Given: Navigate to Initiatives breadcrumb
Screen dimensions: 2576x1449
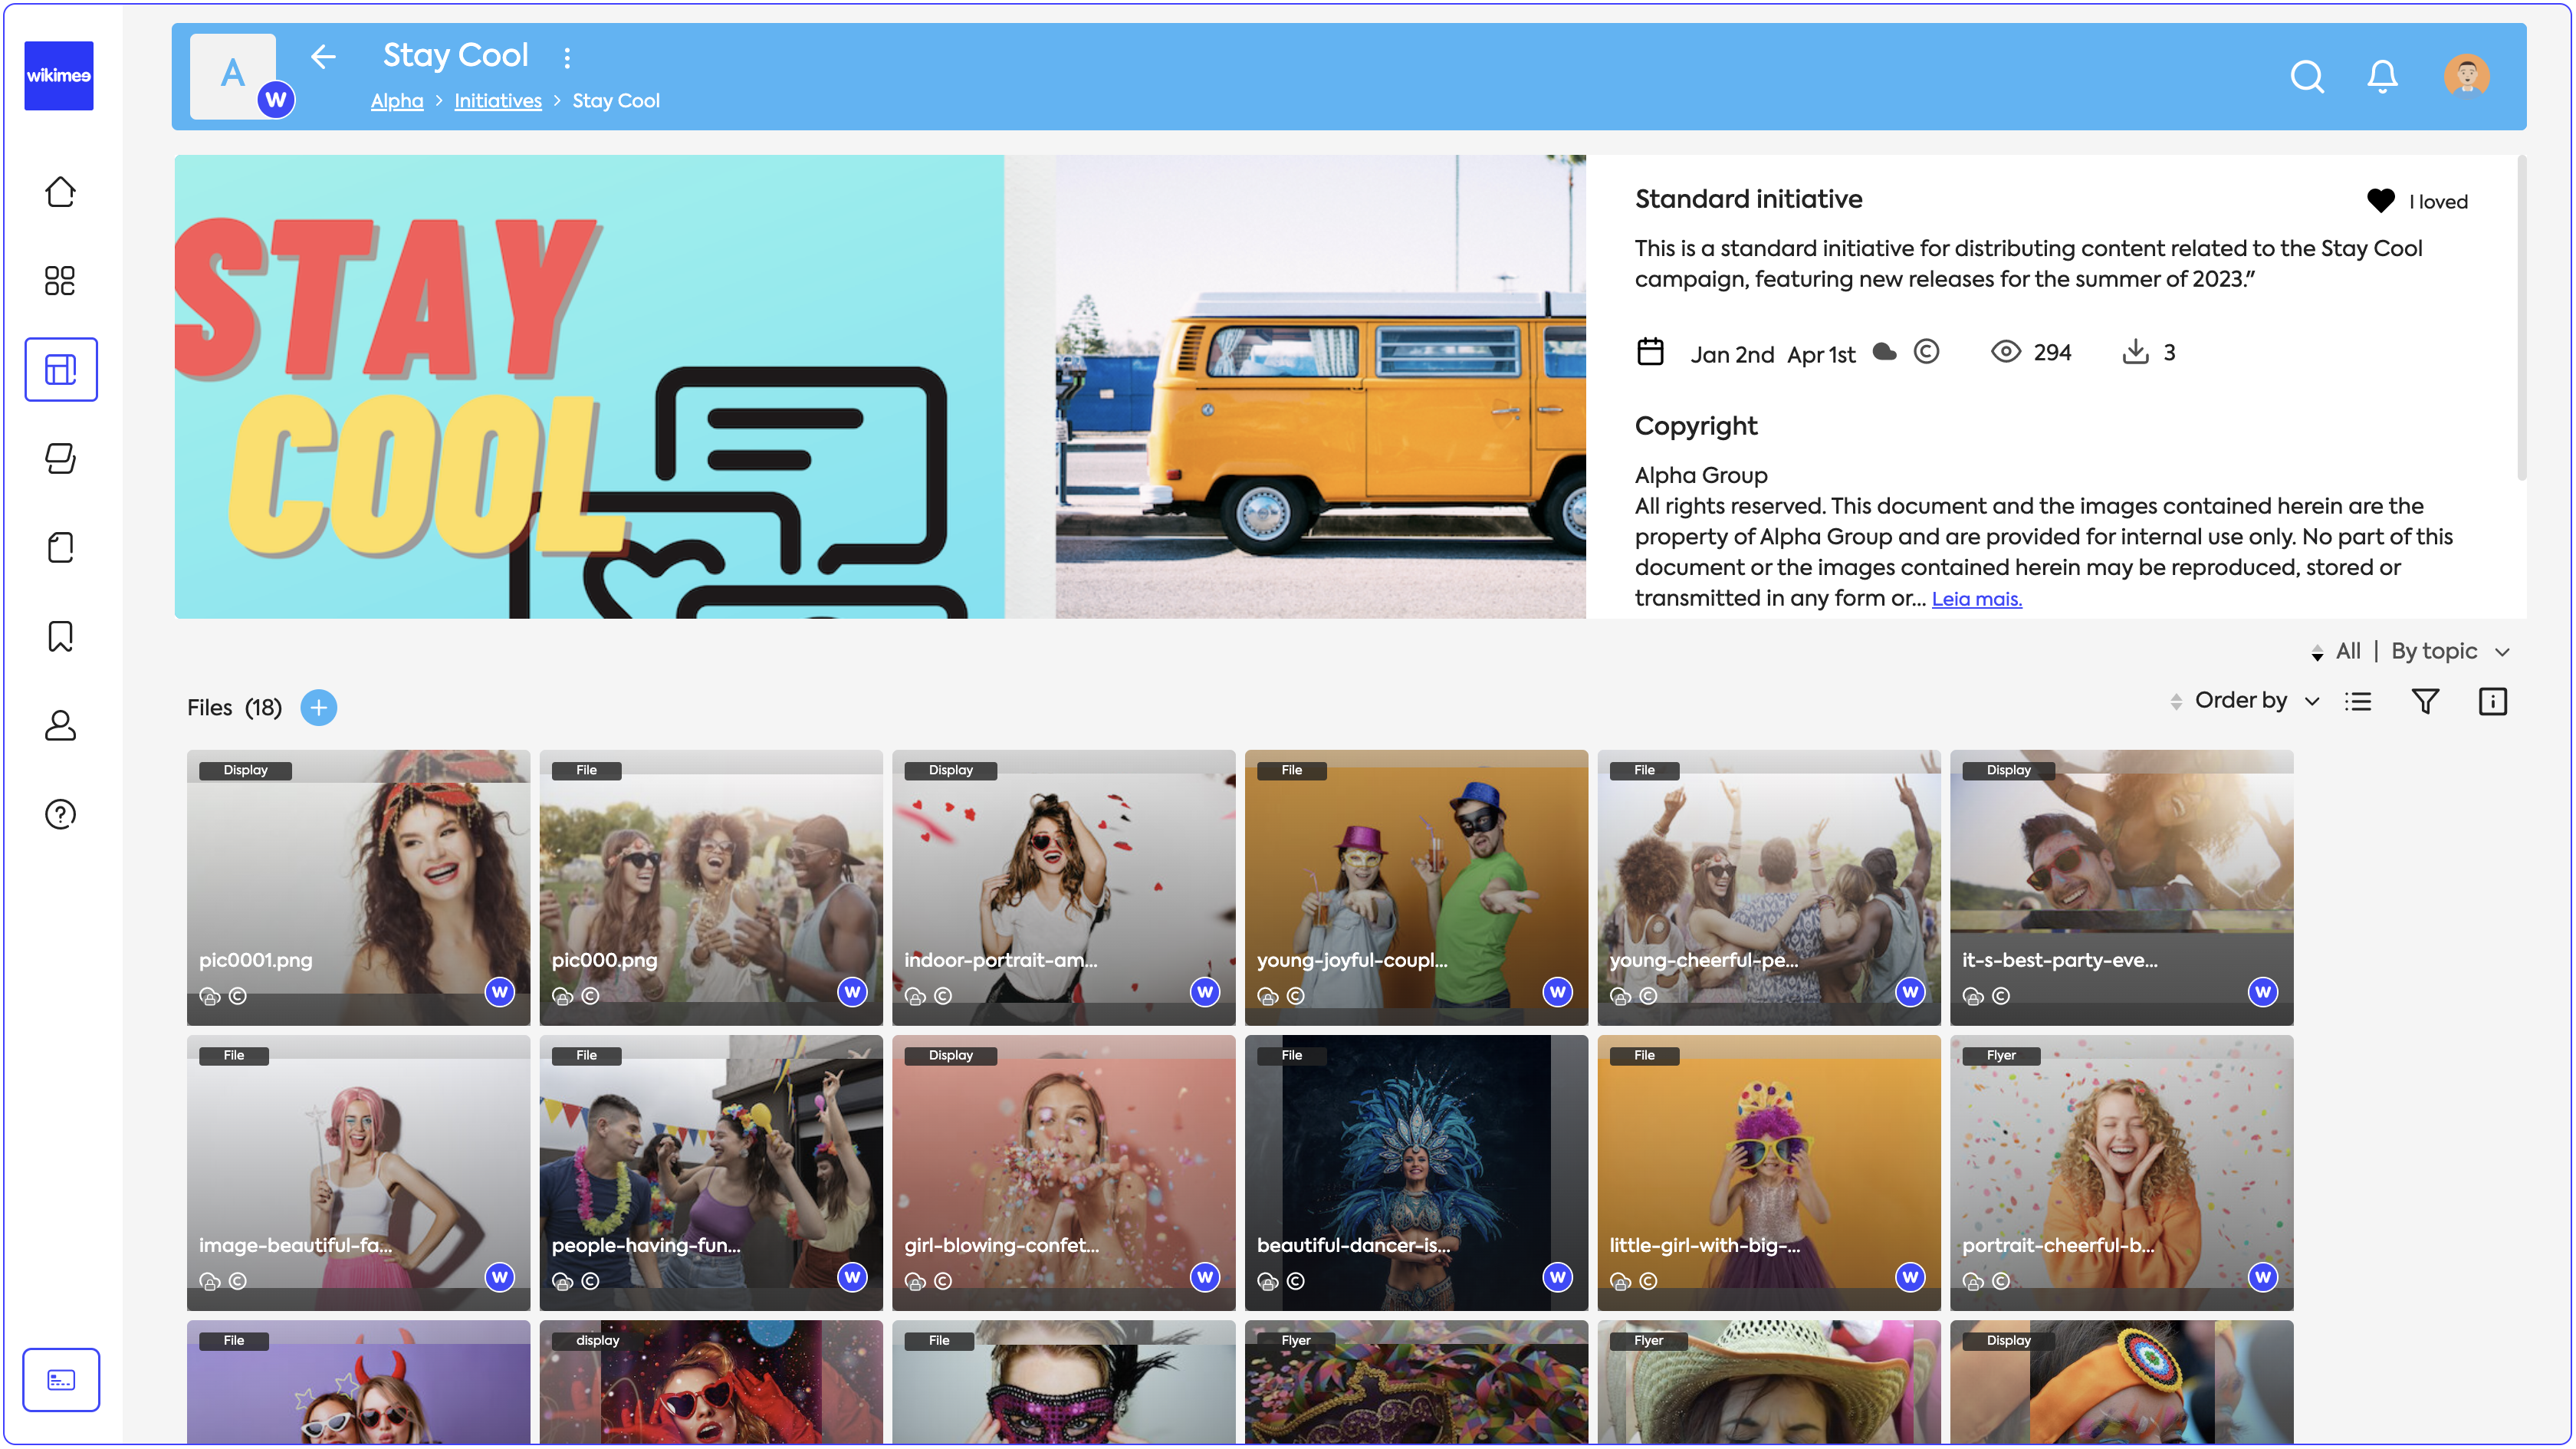Looking at the screenshot, I should (x=497, y=101).
